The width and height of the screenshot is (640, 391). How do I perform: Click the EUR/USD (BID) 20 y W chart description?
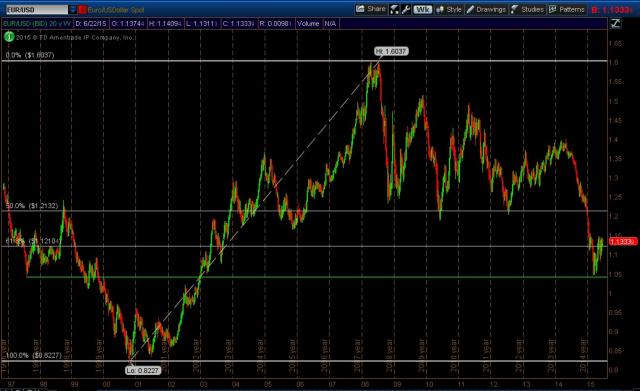(37, 24)
